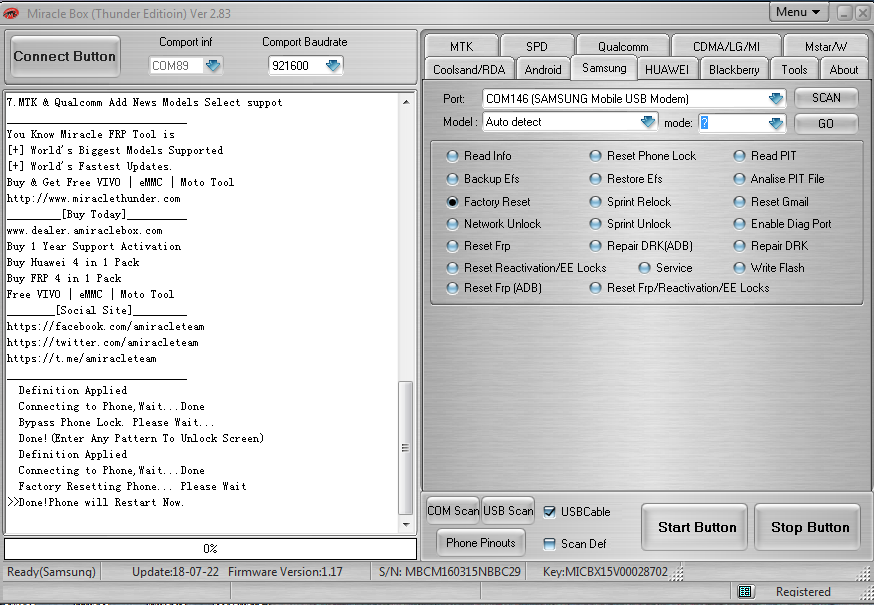Switch to the HUAWEI tab
874x605 pixels.
pos(666,70)
